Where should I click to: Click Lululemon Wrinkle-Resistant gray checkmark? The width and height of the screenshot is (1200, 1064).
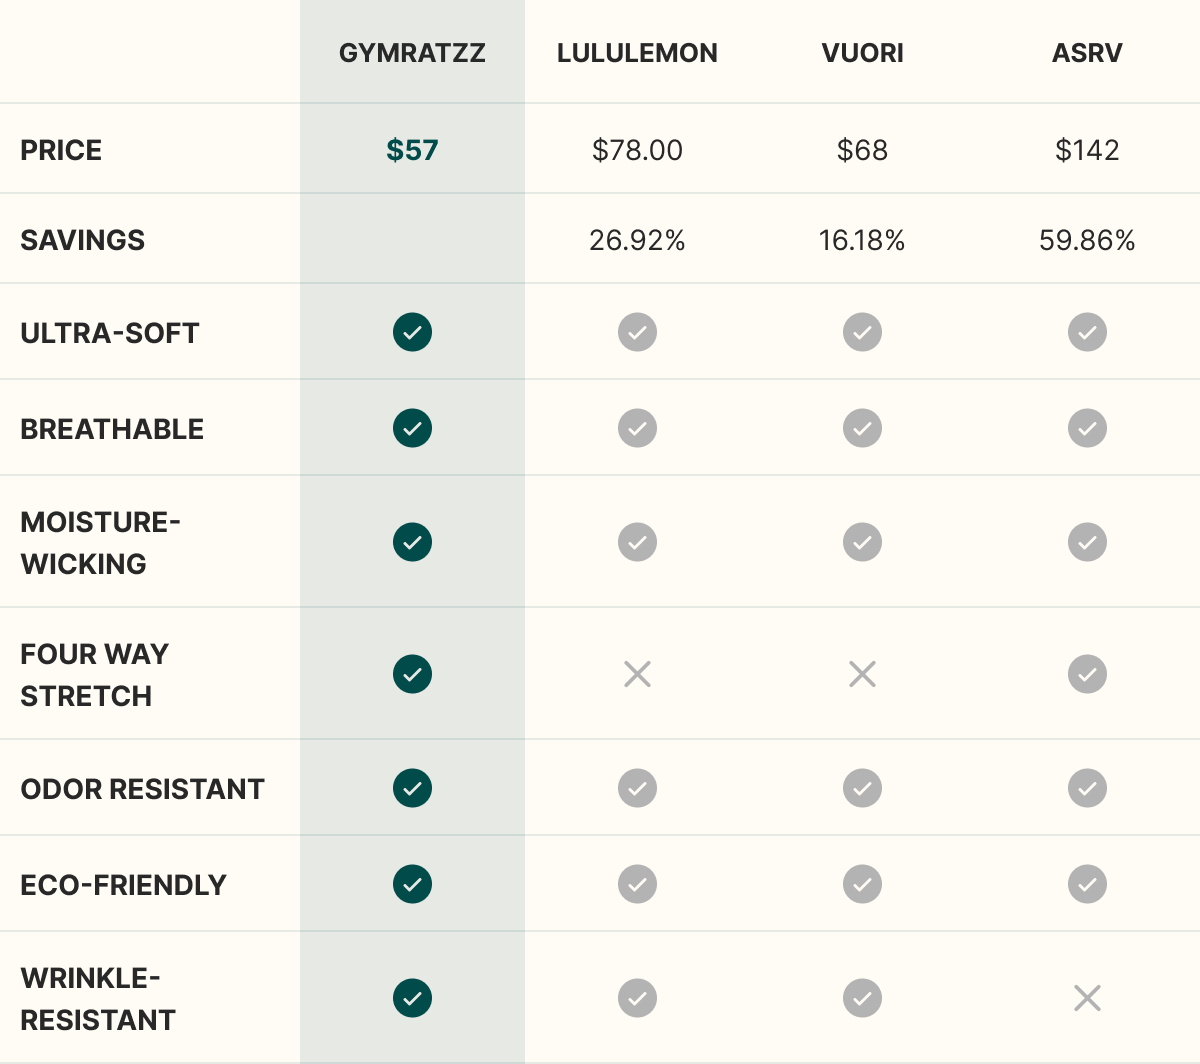[x=637, y=998]
